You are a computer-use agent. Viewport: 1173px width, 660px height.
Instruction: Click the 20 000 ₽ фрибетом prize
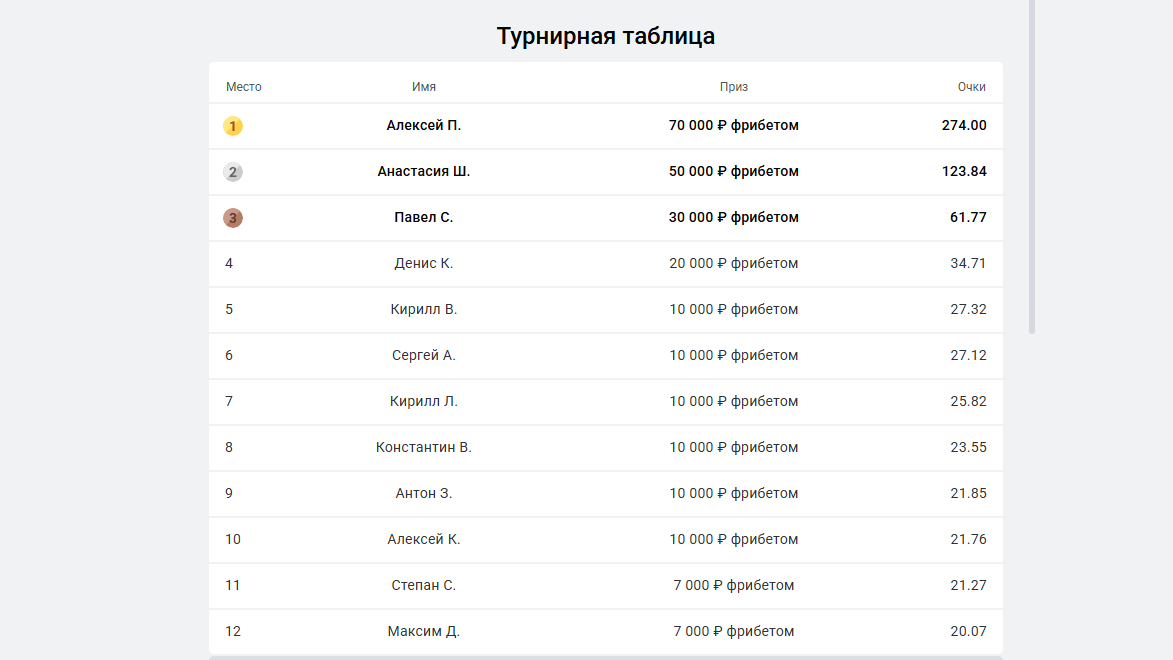734,263
